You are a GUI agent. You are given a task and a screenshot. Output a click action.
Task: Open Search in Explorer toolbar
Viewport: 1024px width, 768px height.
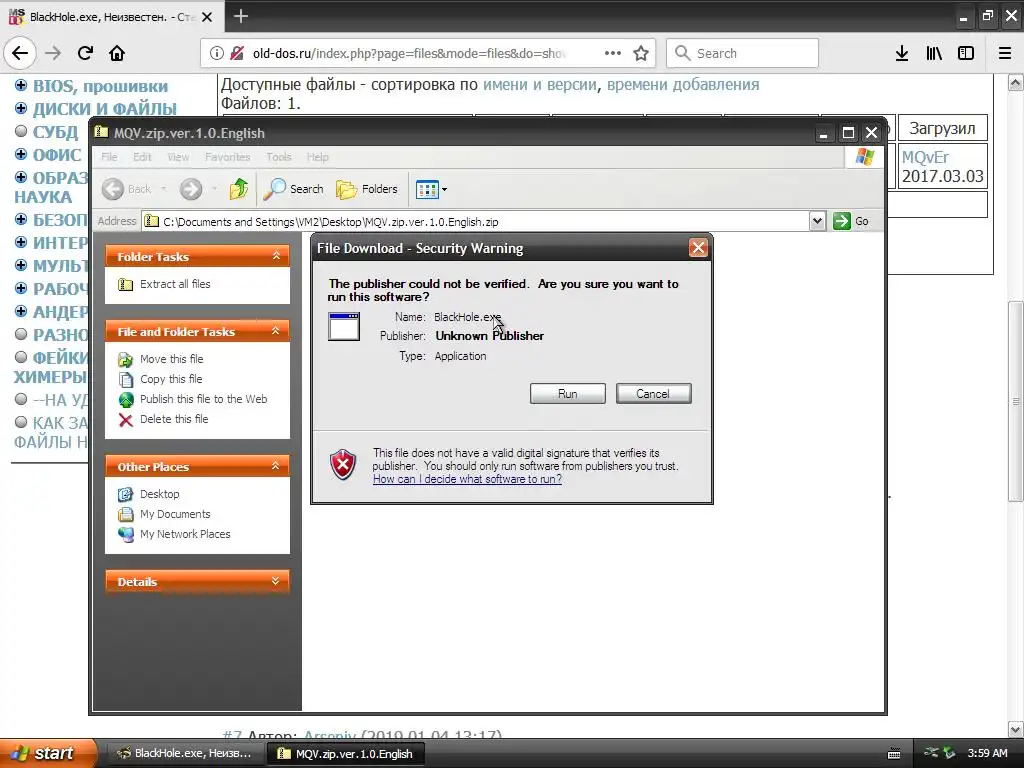click(x=294, y=189)
